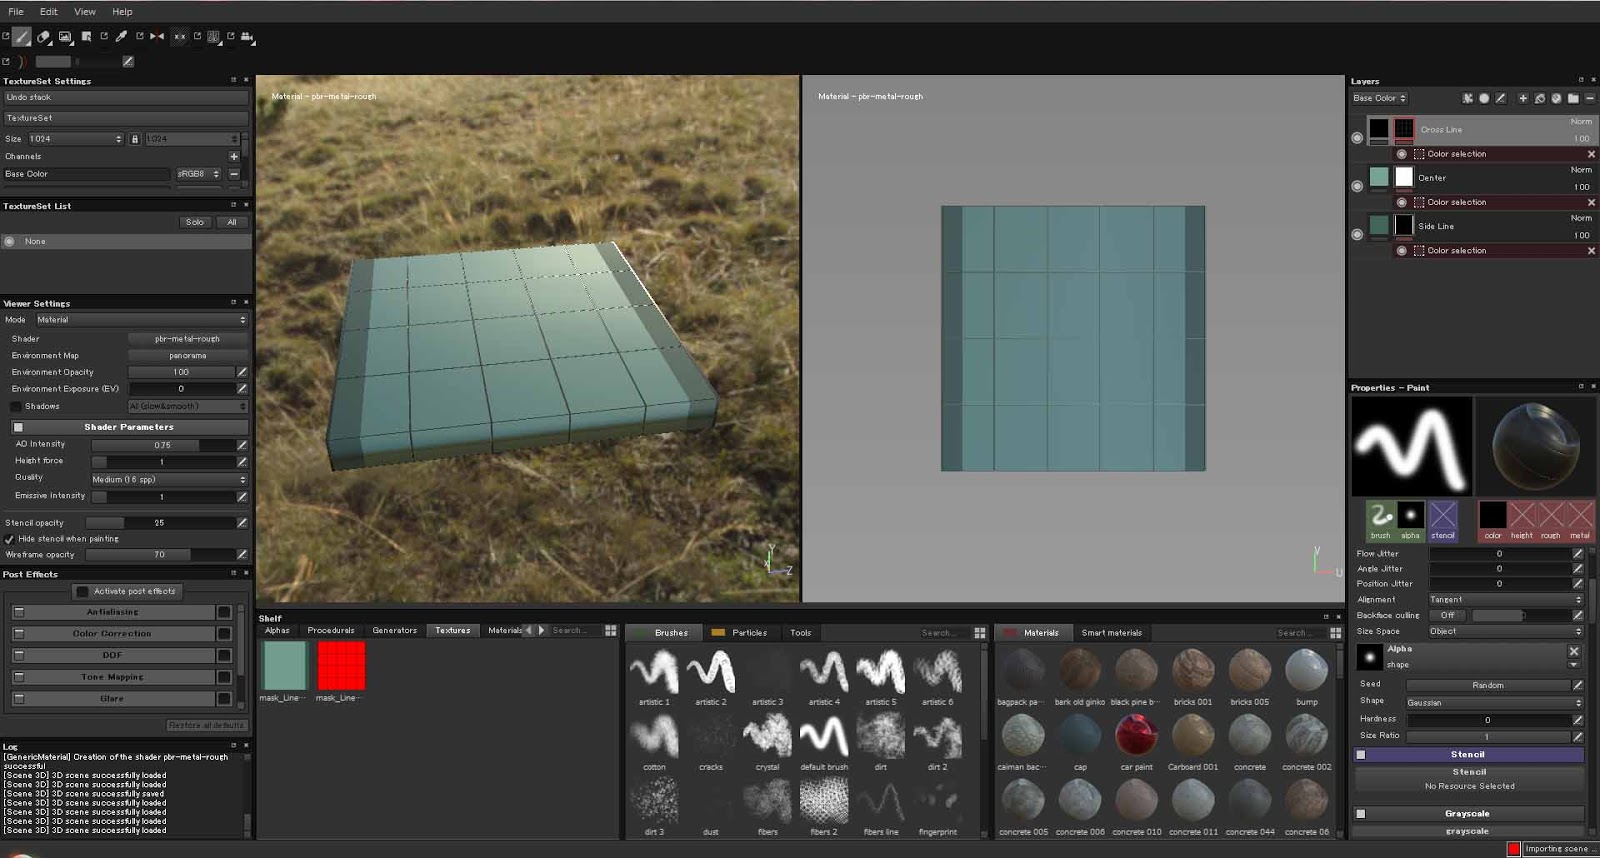1600x858 pixels.
Task: Toggle the symmetry tool in the toolbar
Action: click(157, 37)
